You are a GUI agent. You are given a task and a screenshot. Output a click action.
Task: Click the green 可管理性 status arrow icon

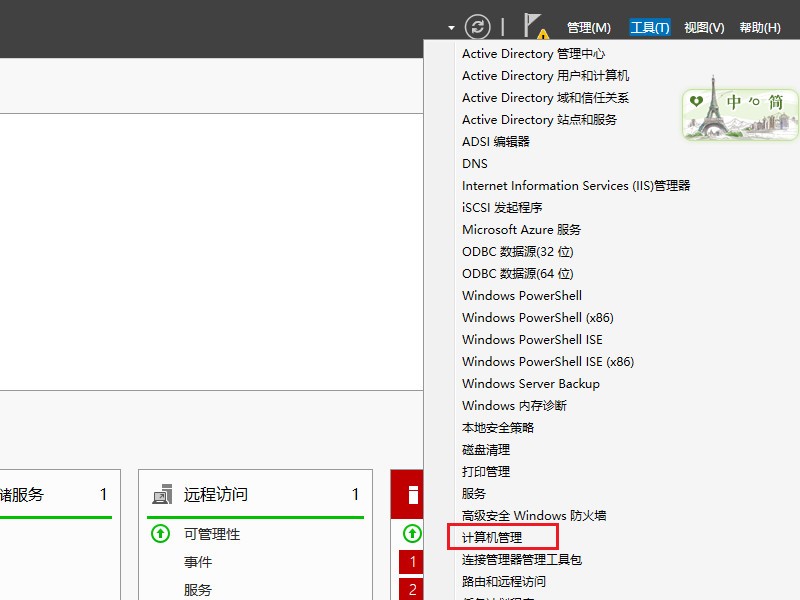pyautogui.click(x=160, y=534)
